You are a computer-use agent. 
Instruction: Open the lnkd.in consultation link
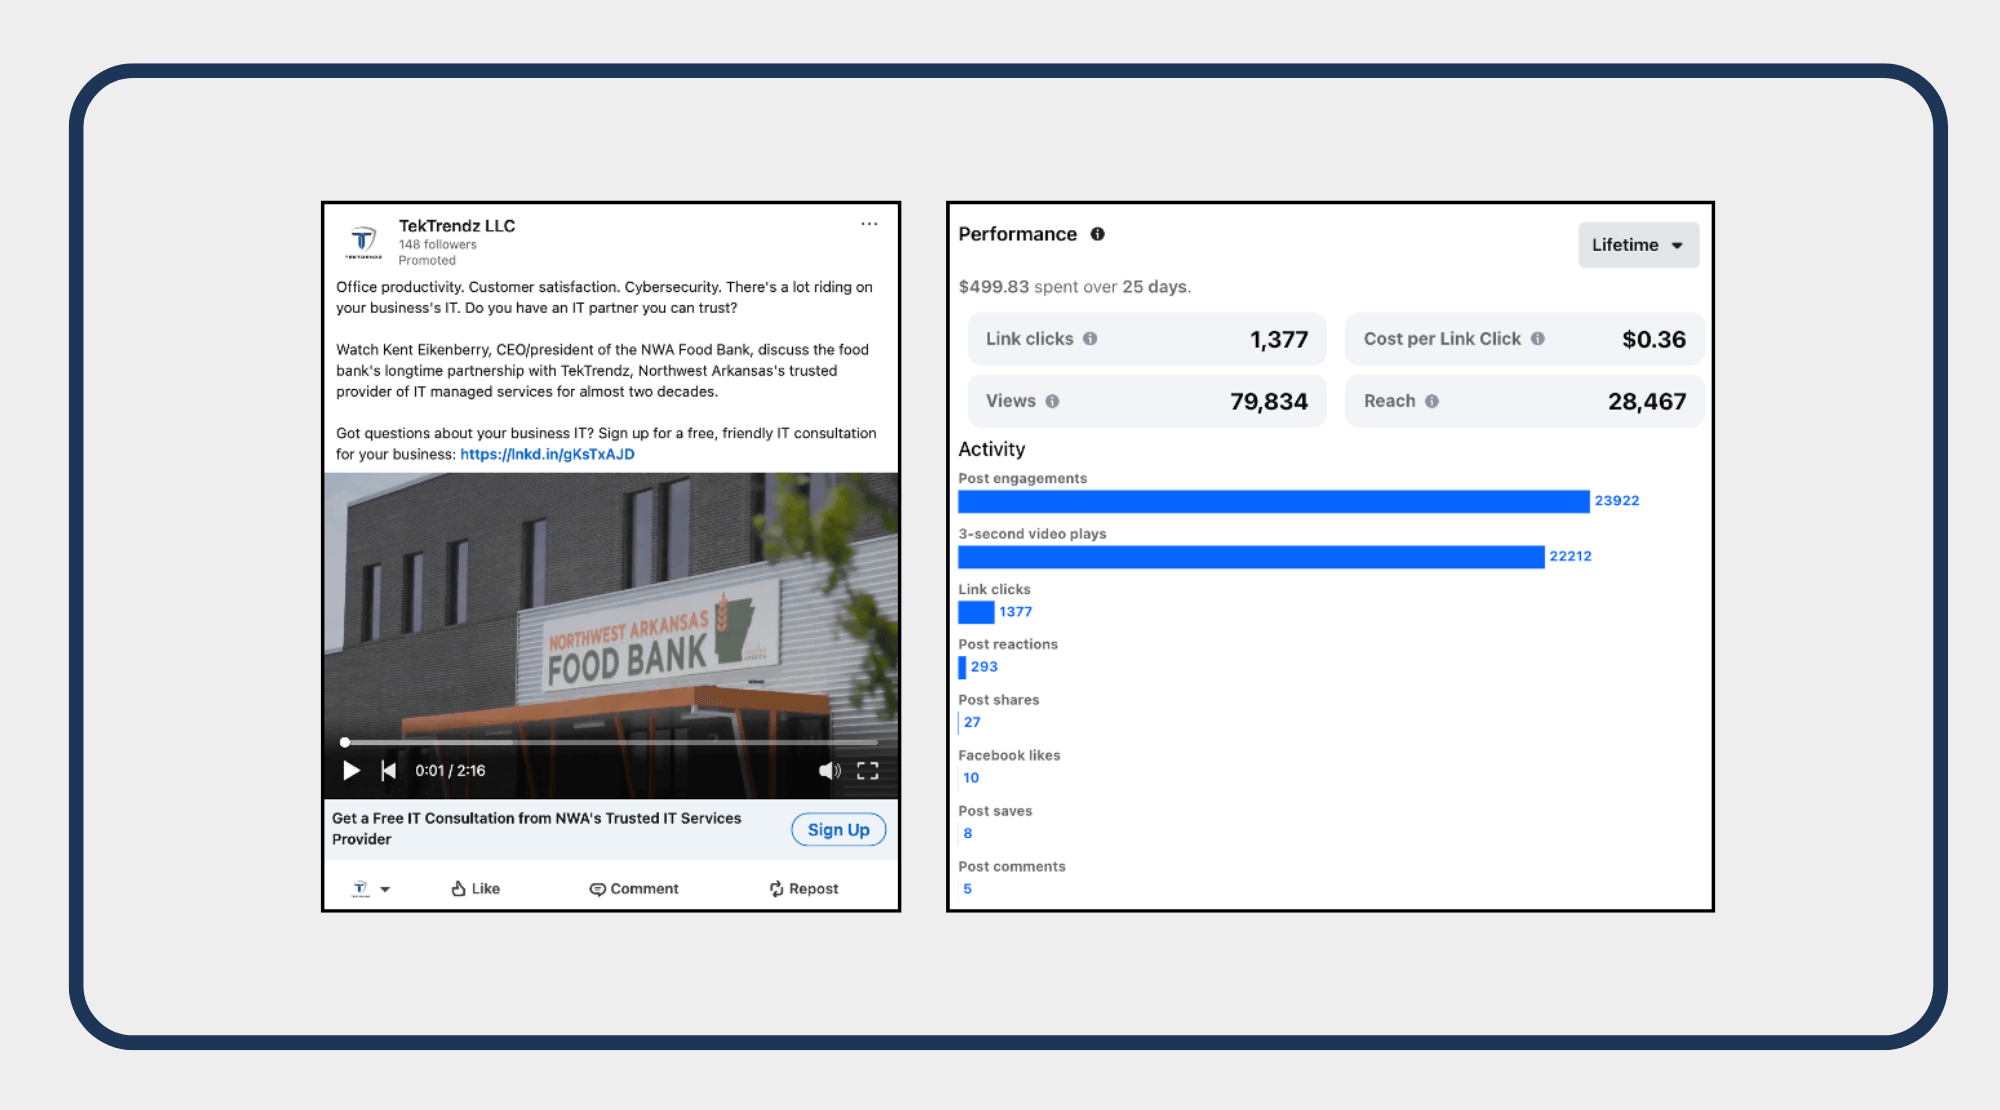547,454
